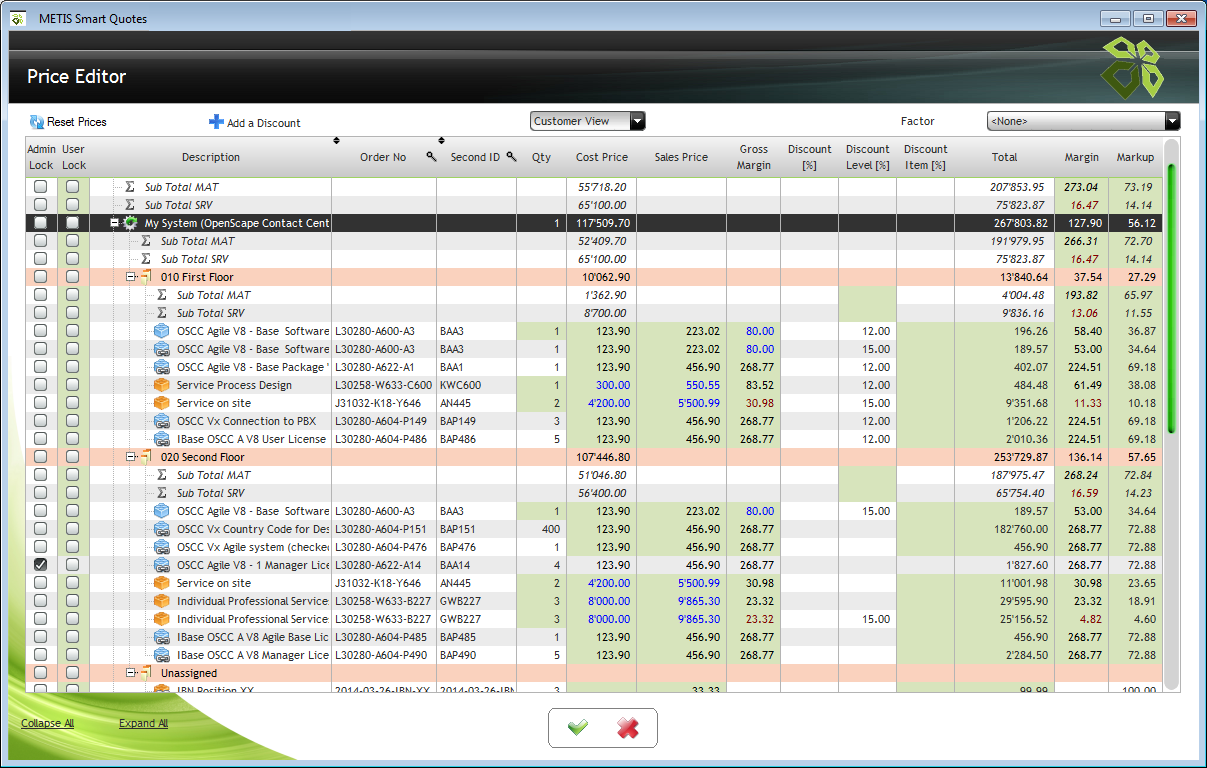The height and width of the screenshot is (768, 1207).
Task: Collapse the My System tree node
Action: 115,223
